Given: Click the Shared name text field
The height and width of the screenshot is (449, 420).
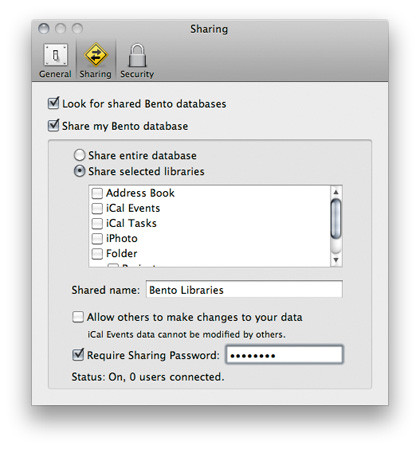Looking at the screenshot, I should click(244, 289).
